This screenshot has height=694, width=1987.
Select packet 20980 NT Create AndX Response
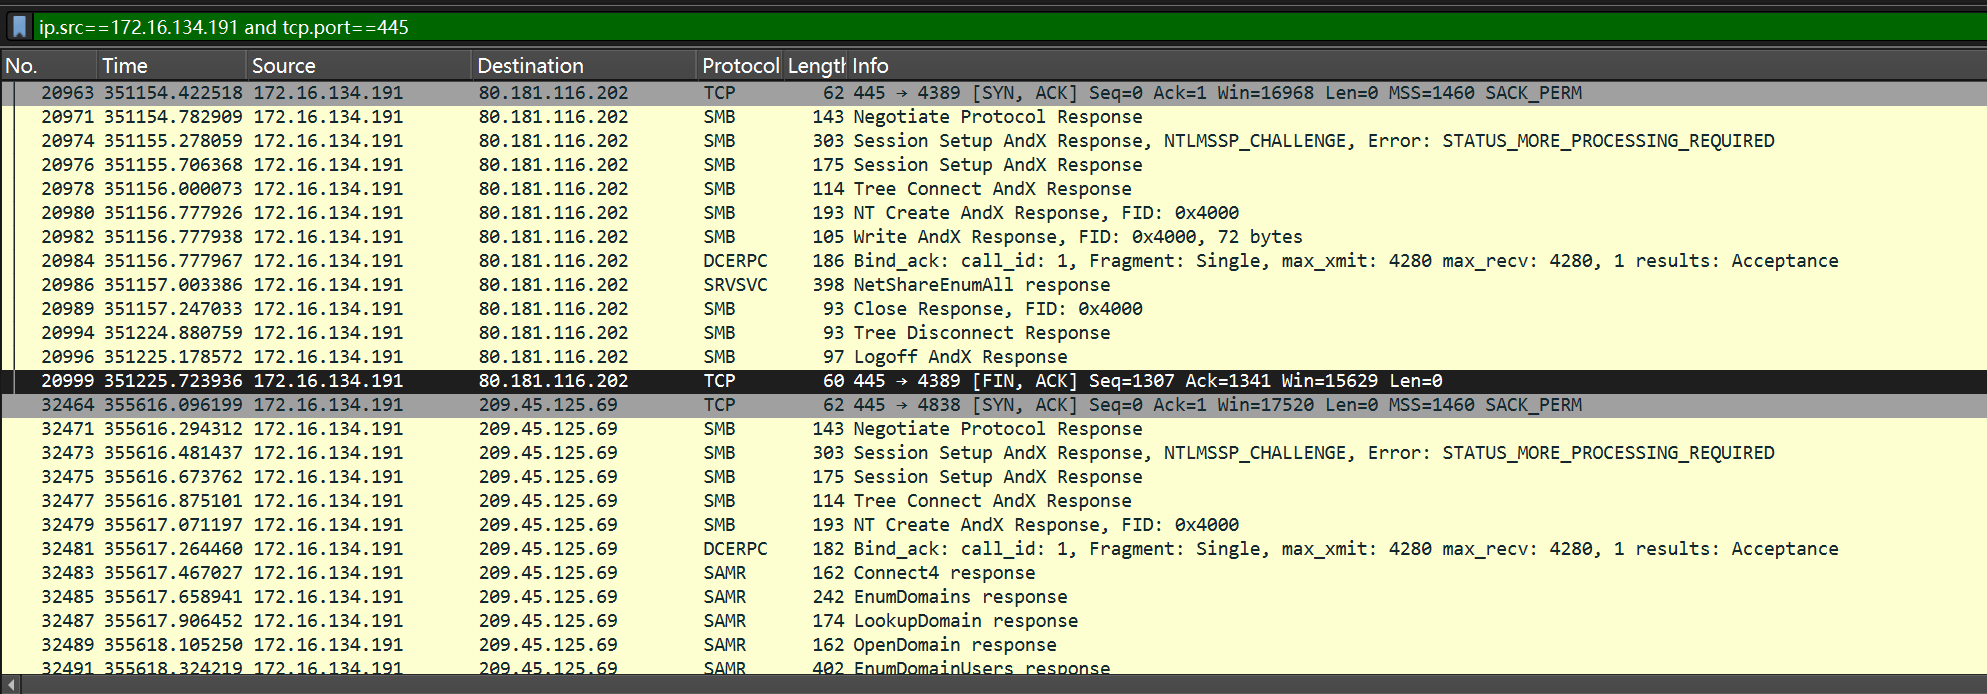click(993, 213)
